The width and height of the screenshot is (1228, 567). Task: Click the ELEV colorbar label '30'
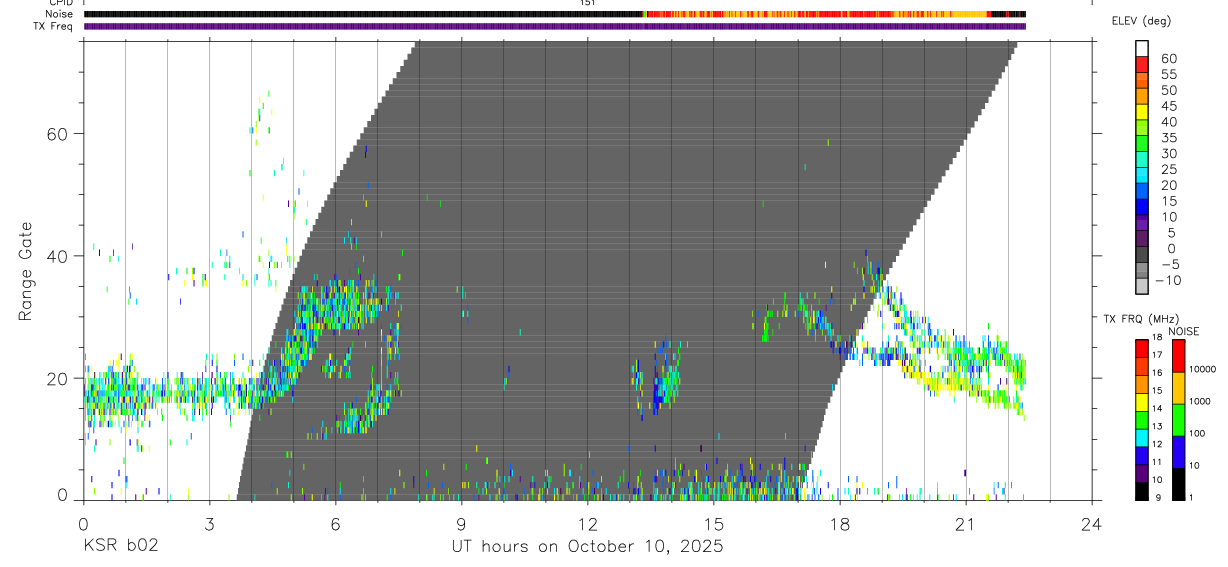pyautogui.click(x=1168, y=153)
